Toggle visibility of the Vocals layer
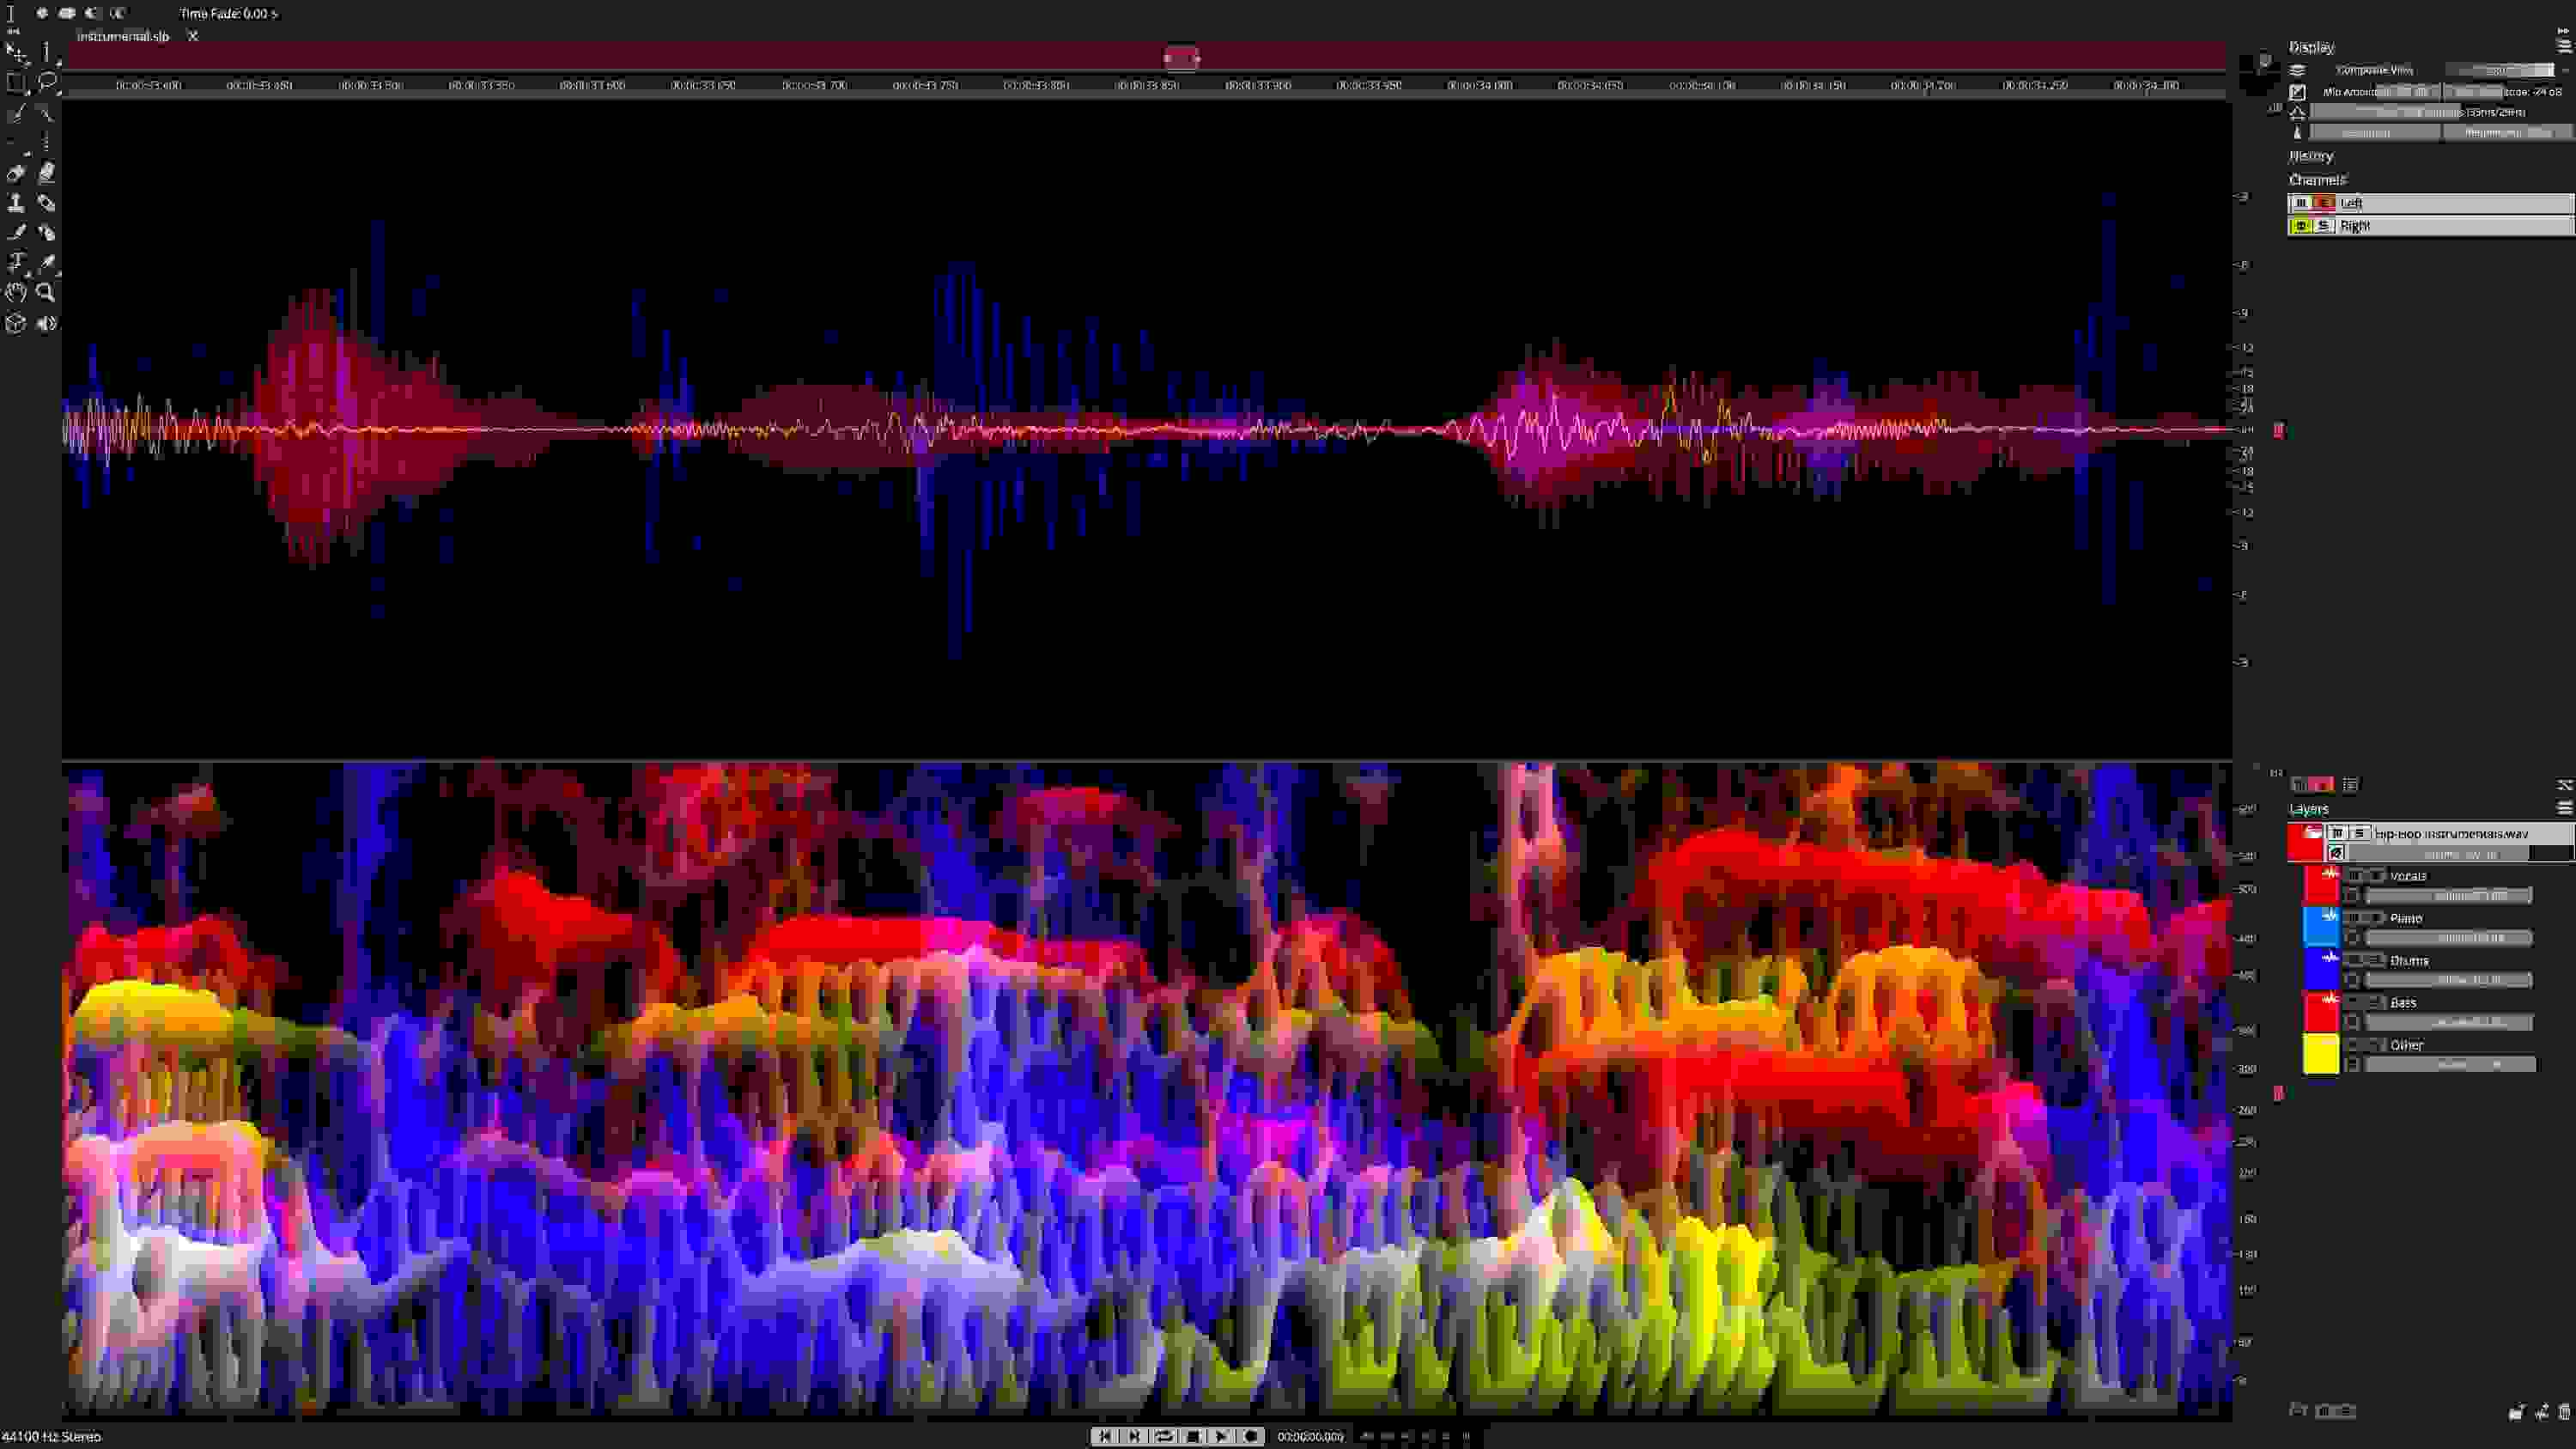This screenshot has height=1449, width=2576. [x=2356, y=876]
